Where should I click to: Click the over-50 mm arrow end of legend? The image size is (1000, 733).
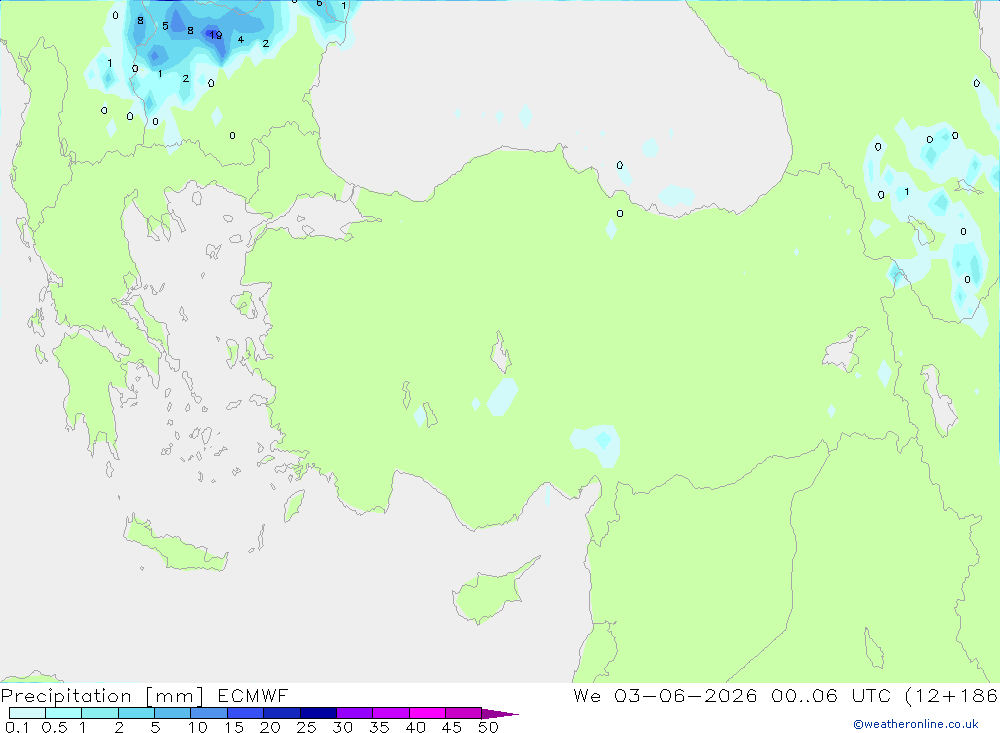[499, 714]
